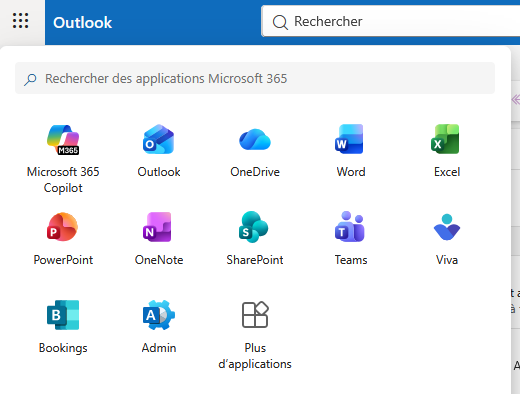
Task: Click the double chevron collapse arrow at right edge
Action: [x=516, y=99]
